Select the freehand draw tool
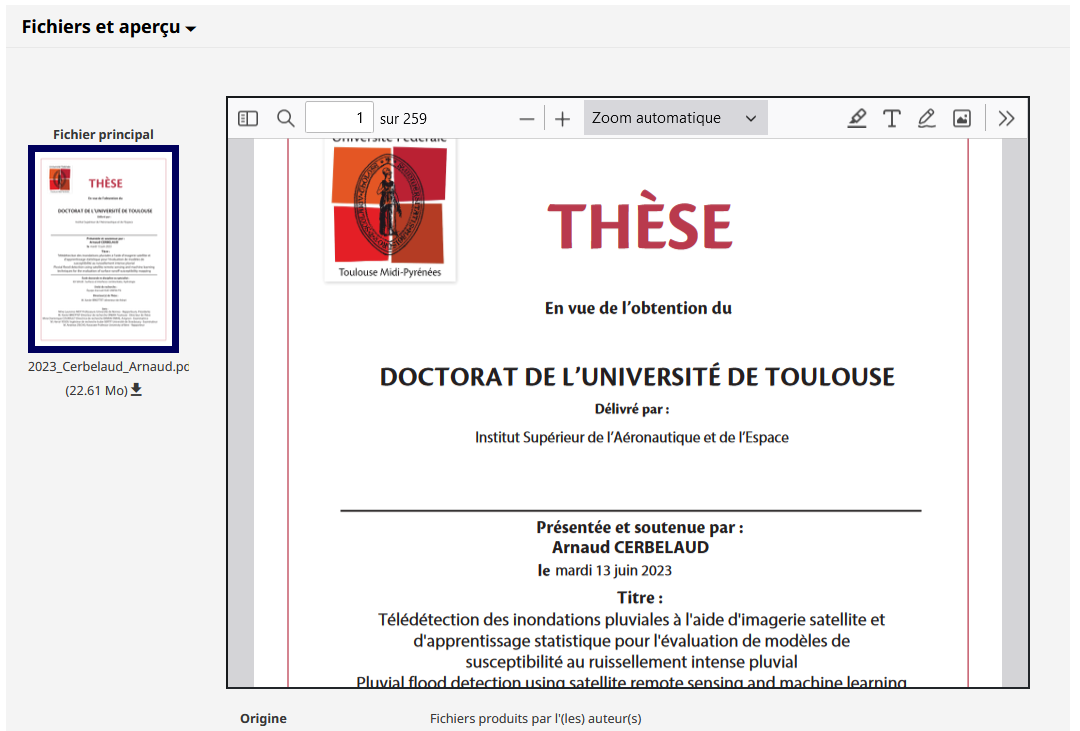The image size is (1080, 731). [927, 119]
